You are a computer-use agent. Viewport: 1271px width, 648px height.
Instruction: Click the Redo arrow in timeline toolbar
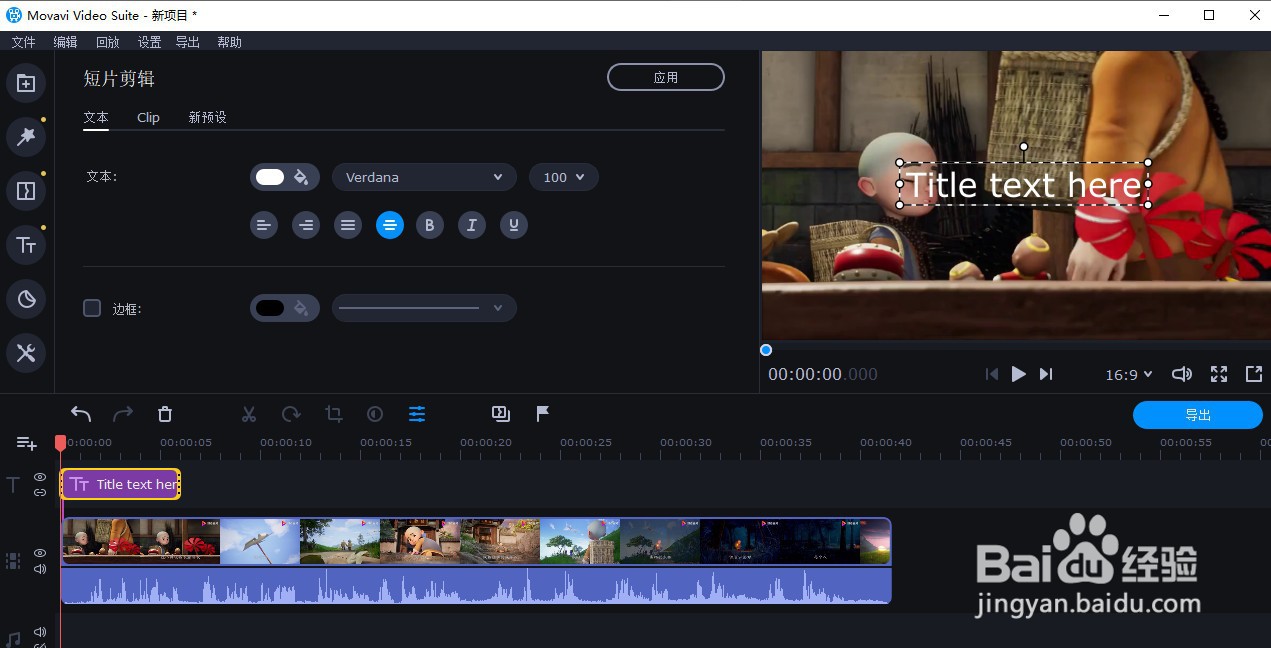pos(123,414)
